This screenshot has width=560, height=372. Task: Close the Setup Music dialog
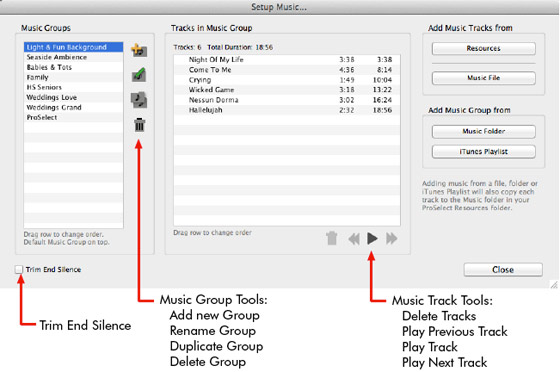click(x=503, y=270)
